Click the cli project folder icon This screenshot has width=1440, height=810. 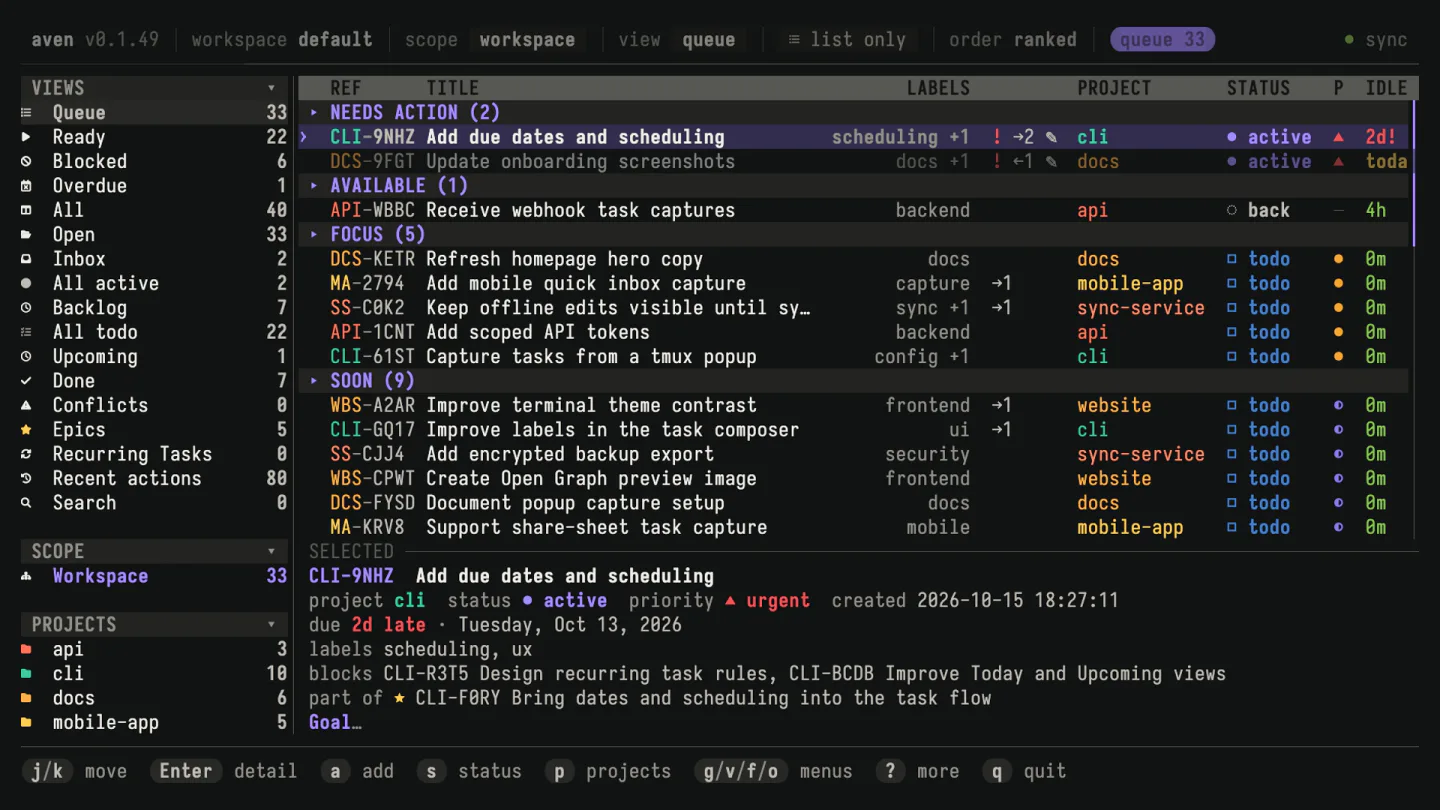pos(27,674)
